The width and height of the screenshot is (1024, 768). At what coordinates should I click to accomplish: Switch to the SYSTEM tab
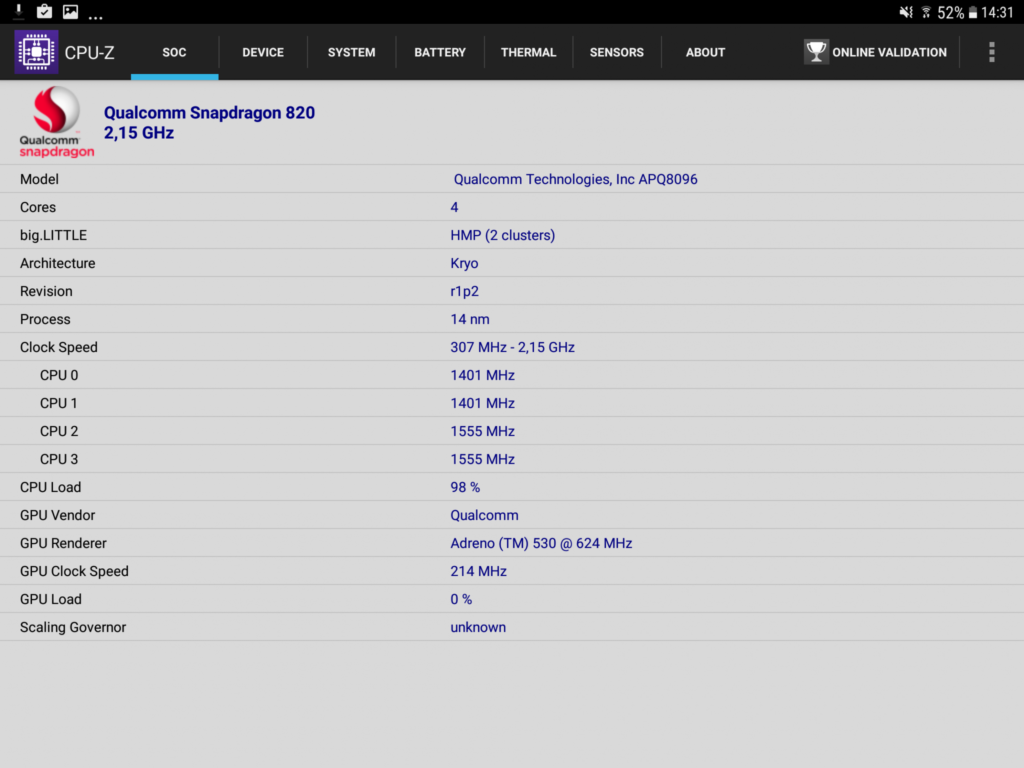pos(351,52)
